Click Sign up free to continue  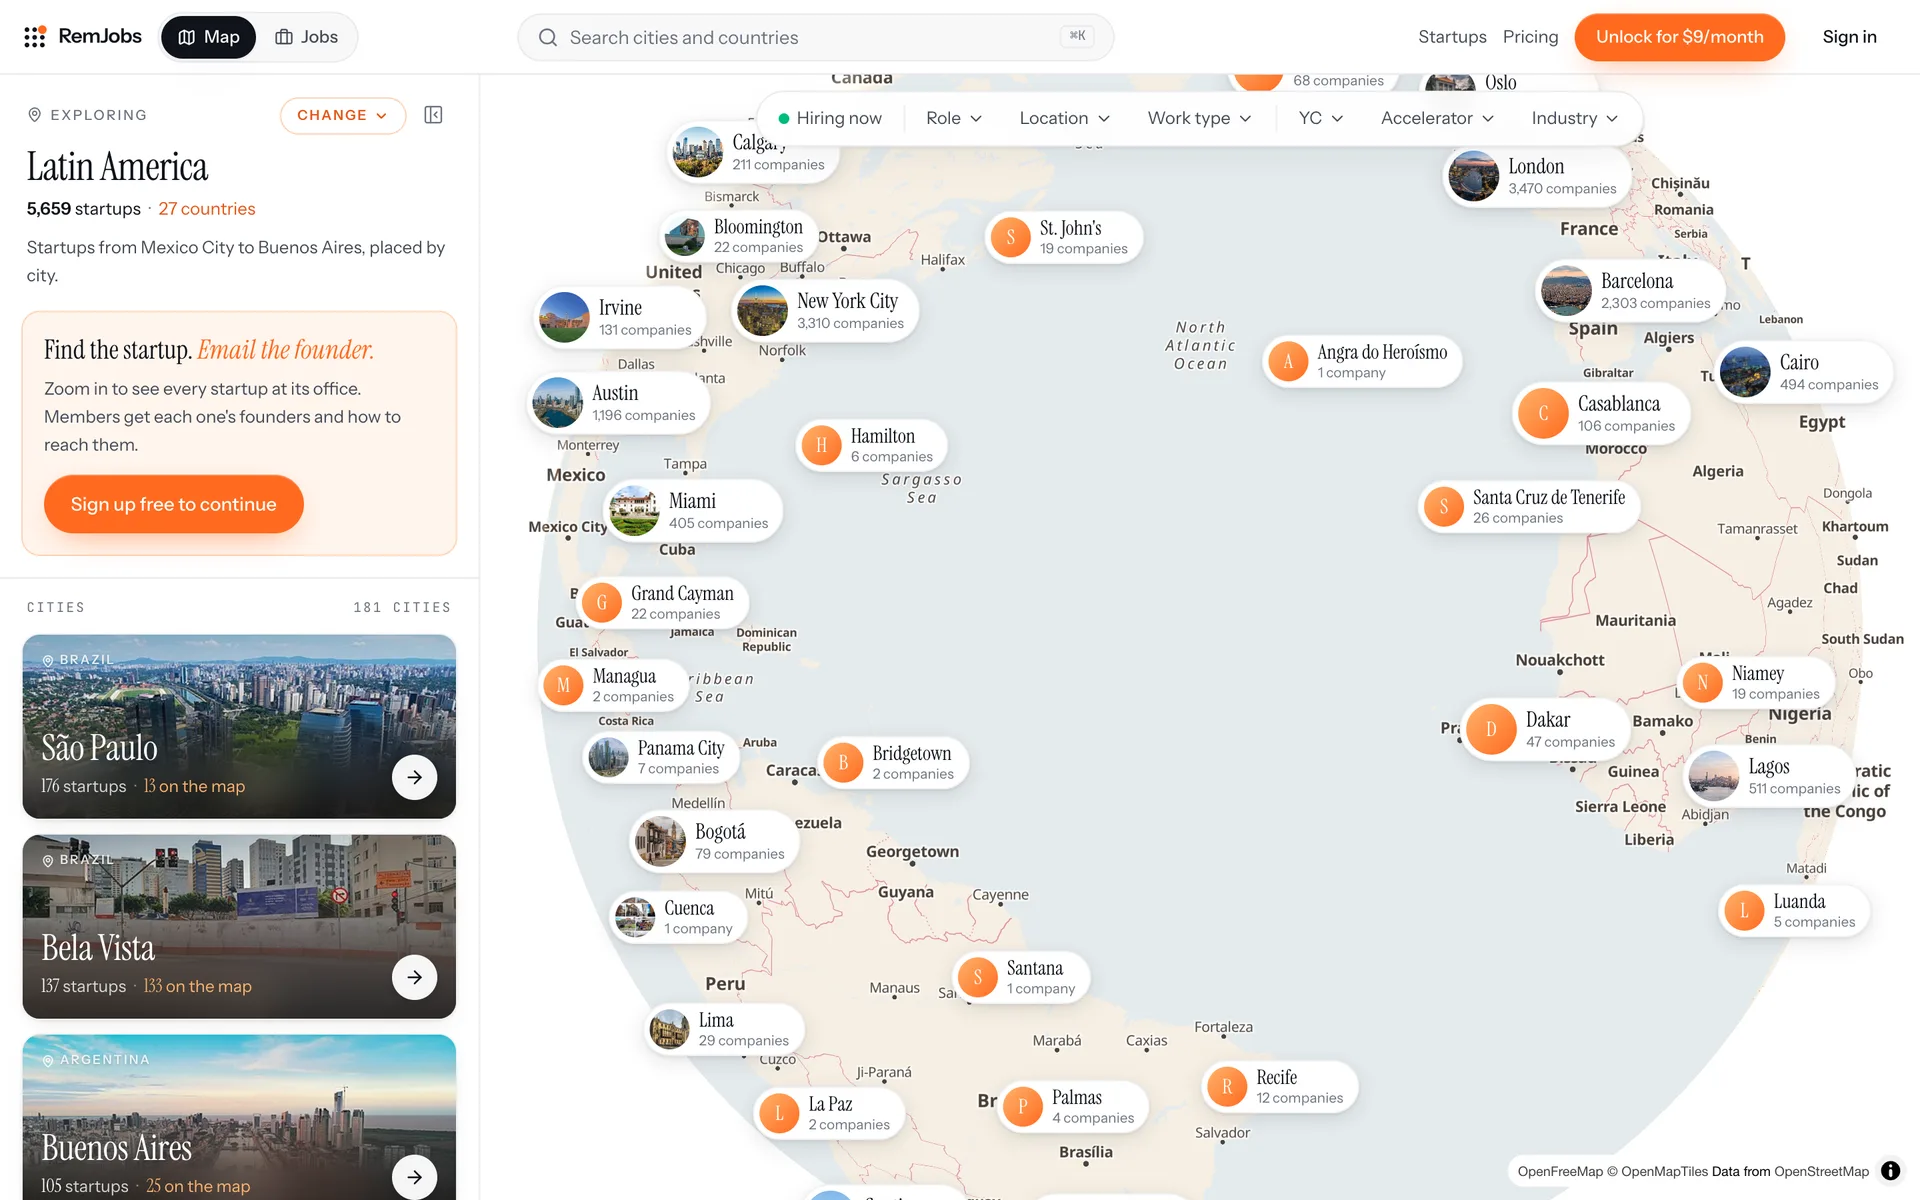[174, 504]
